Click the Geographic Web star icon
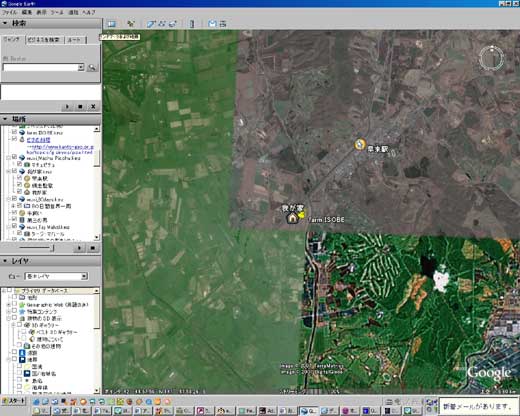Screen dimensions: 520x416 click(22, 305)
